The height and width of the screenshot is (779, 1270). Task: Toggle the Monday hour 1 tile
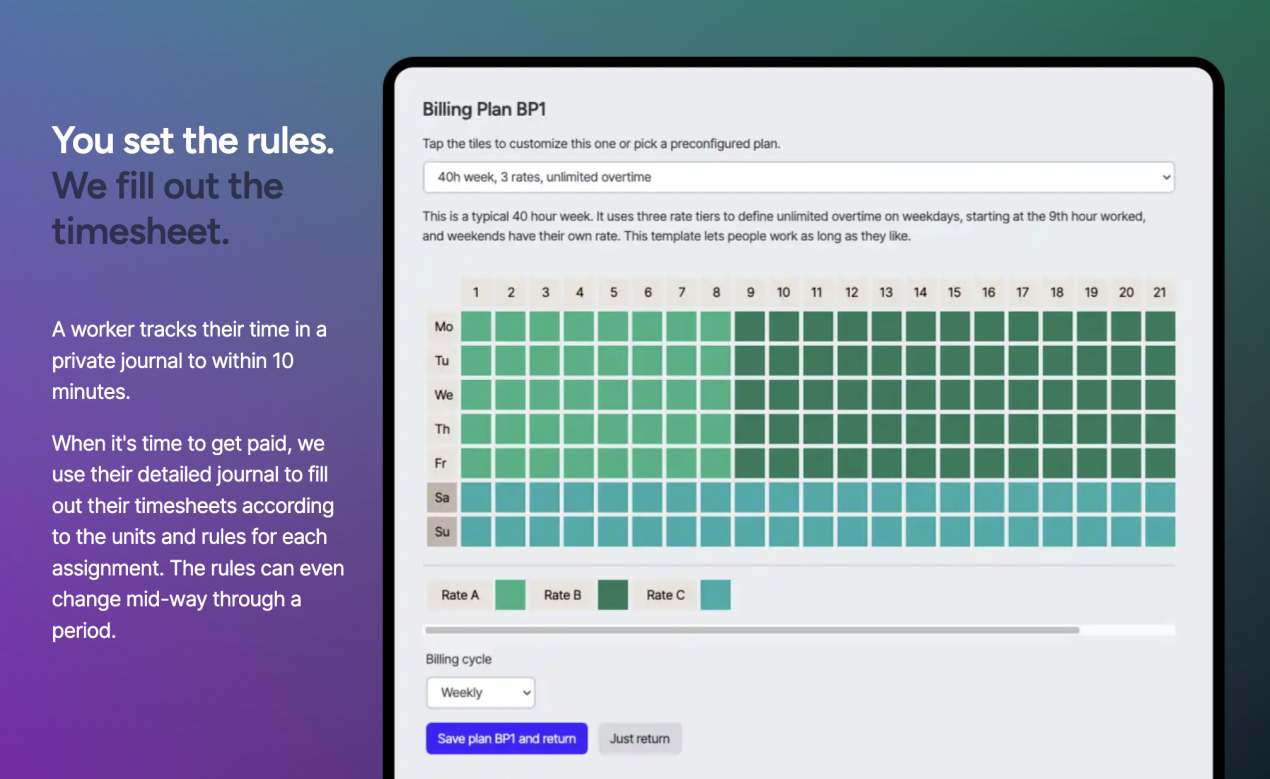(476, 327)
